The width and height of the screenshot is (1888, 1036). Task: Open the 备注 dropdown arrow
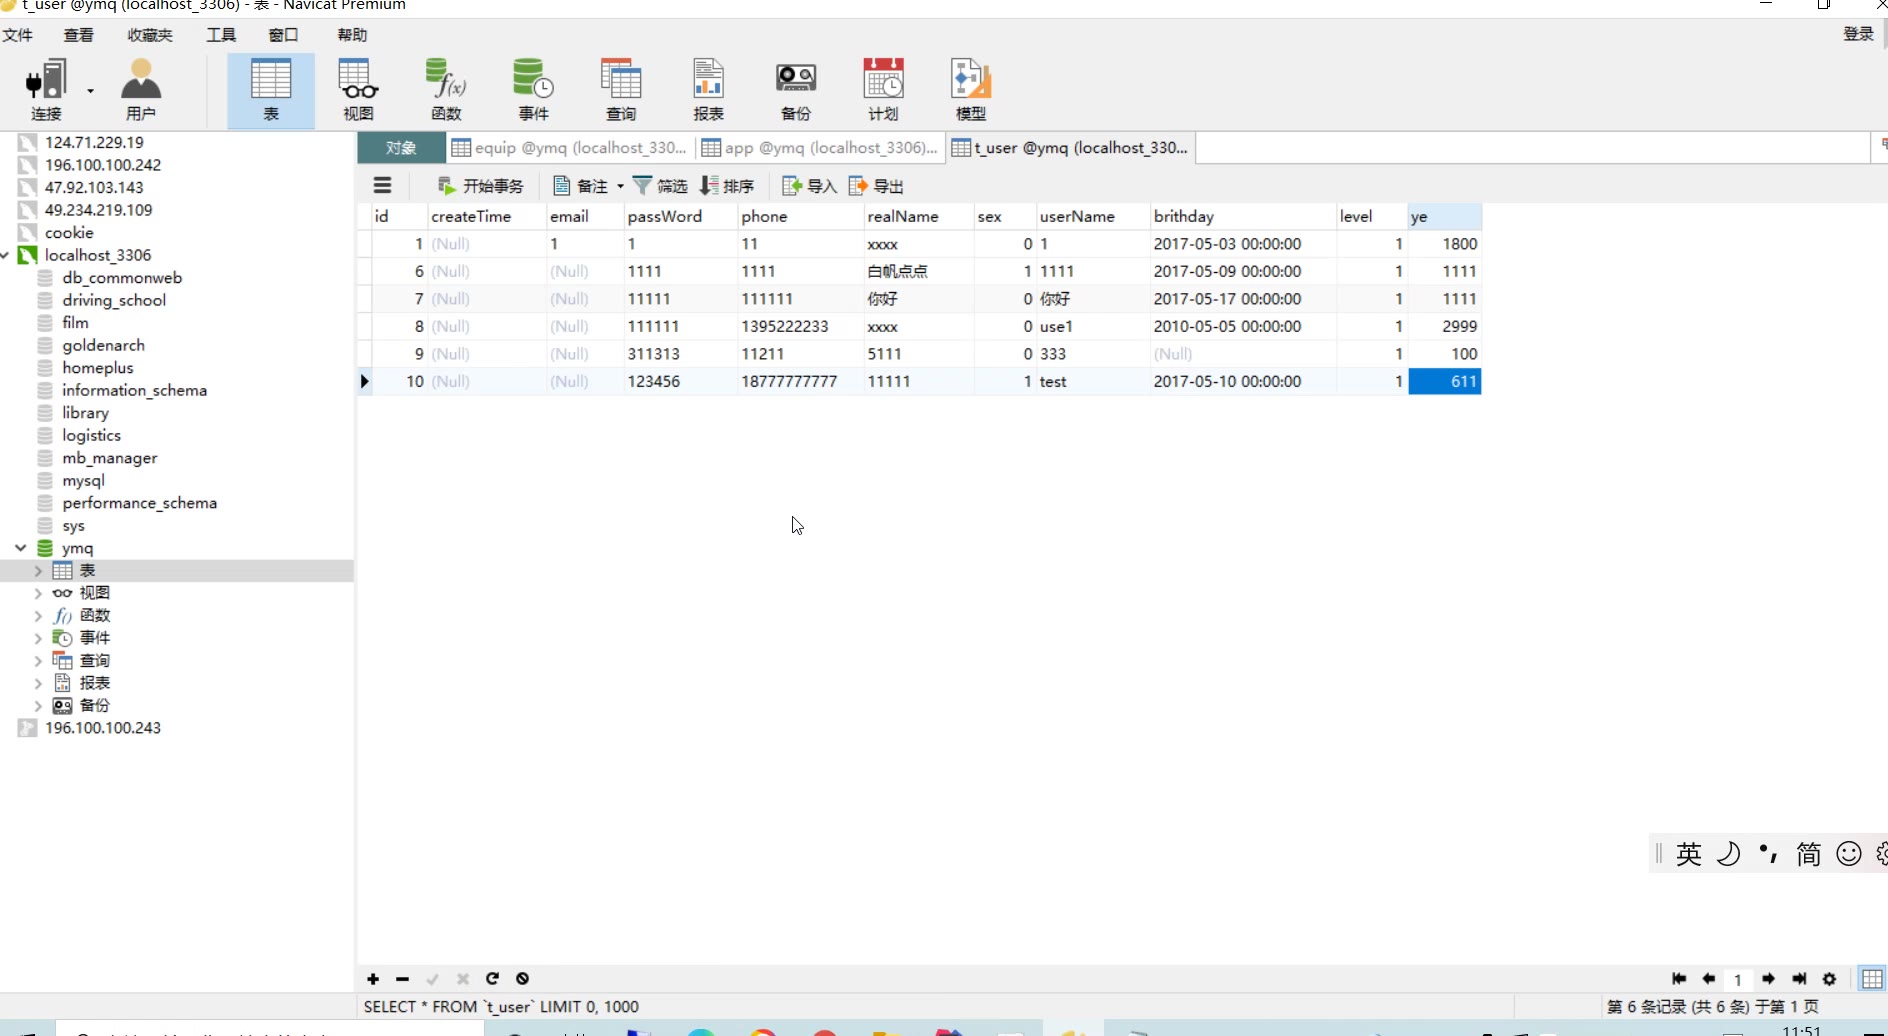coord(620,186)
